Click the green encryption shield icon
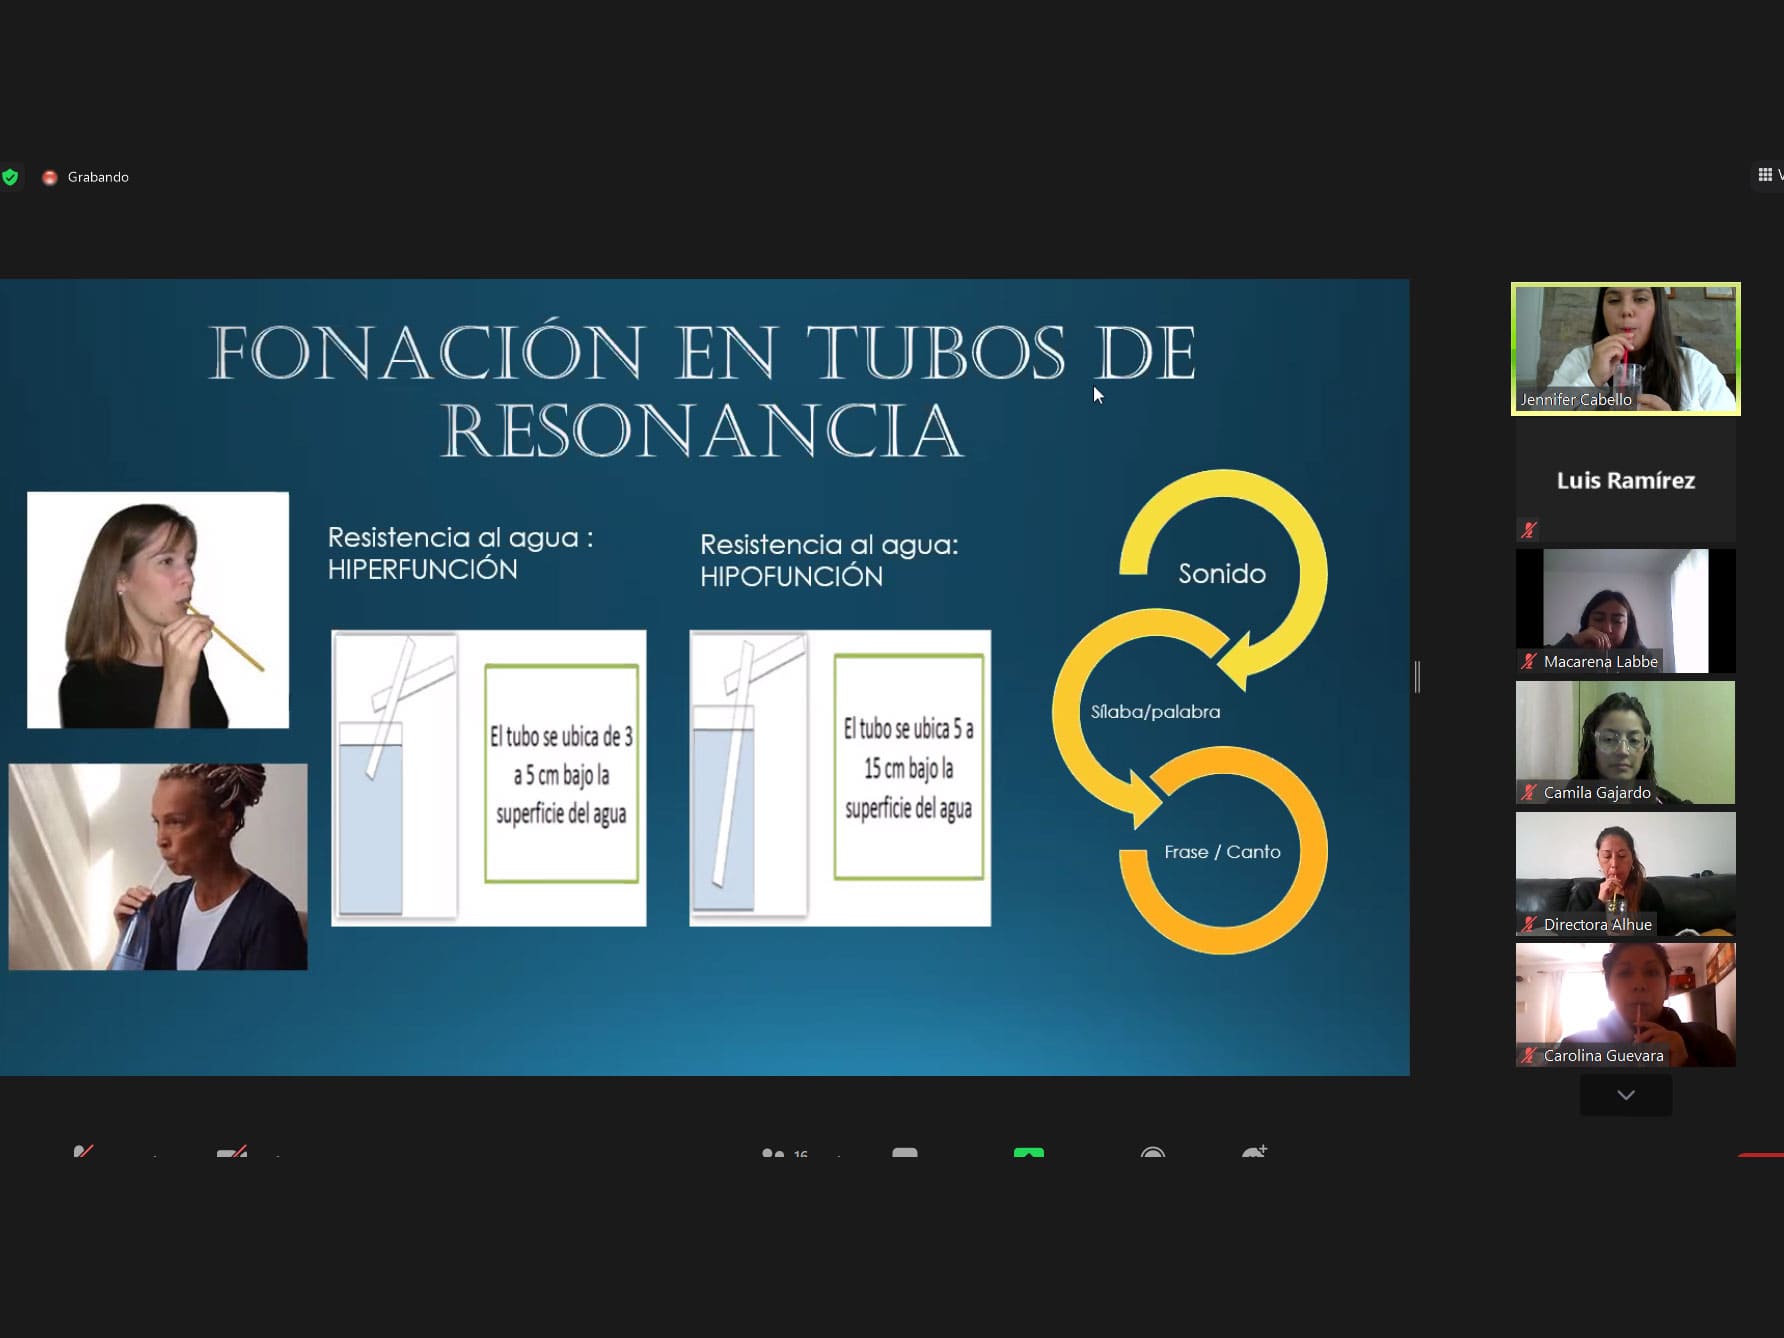 pyautogui.click(x=10, y=177)
